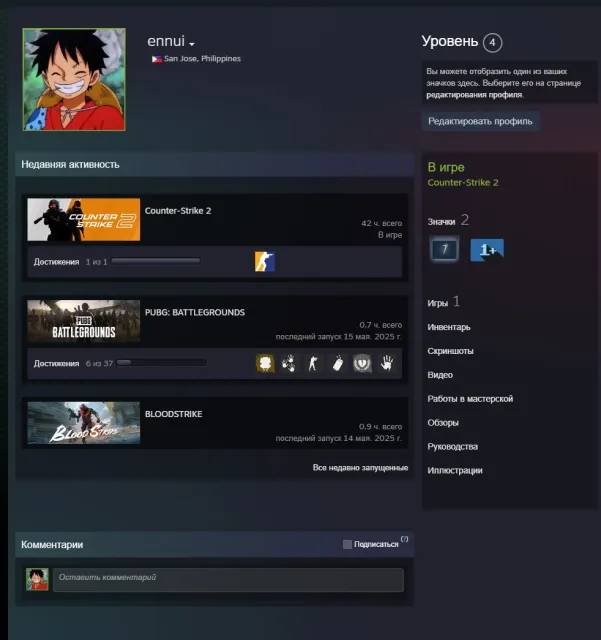Screen dimensions: 601x640
Task: Open the Скриншоты link
Action: (450, 351)
